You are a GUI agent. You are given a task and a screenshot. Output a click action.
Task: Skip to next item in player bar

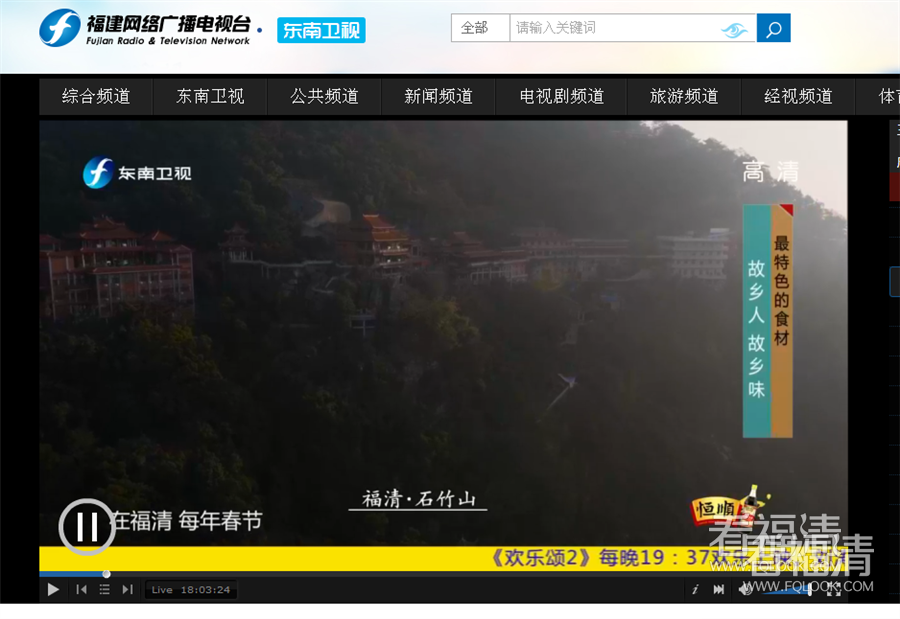click(x=127, y=590)
